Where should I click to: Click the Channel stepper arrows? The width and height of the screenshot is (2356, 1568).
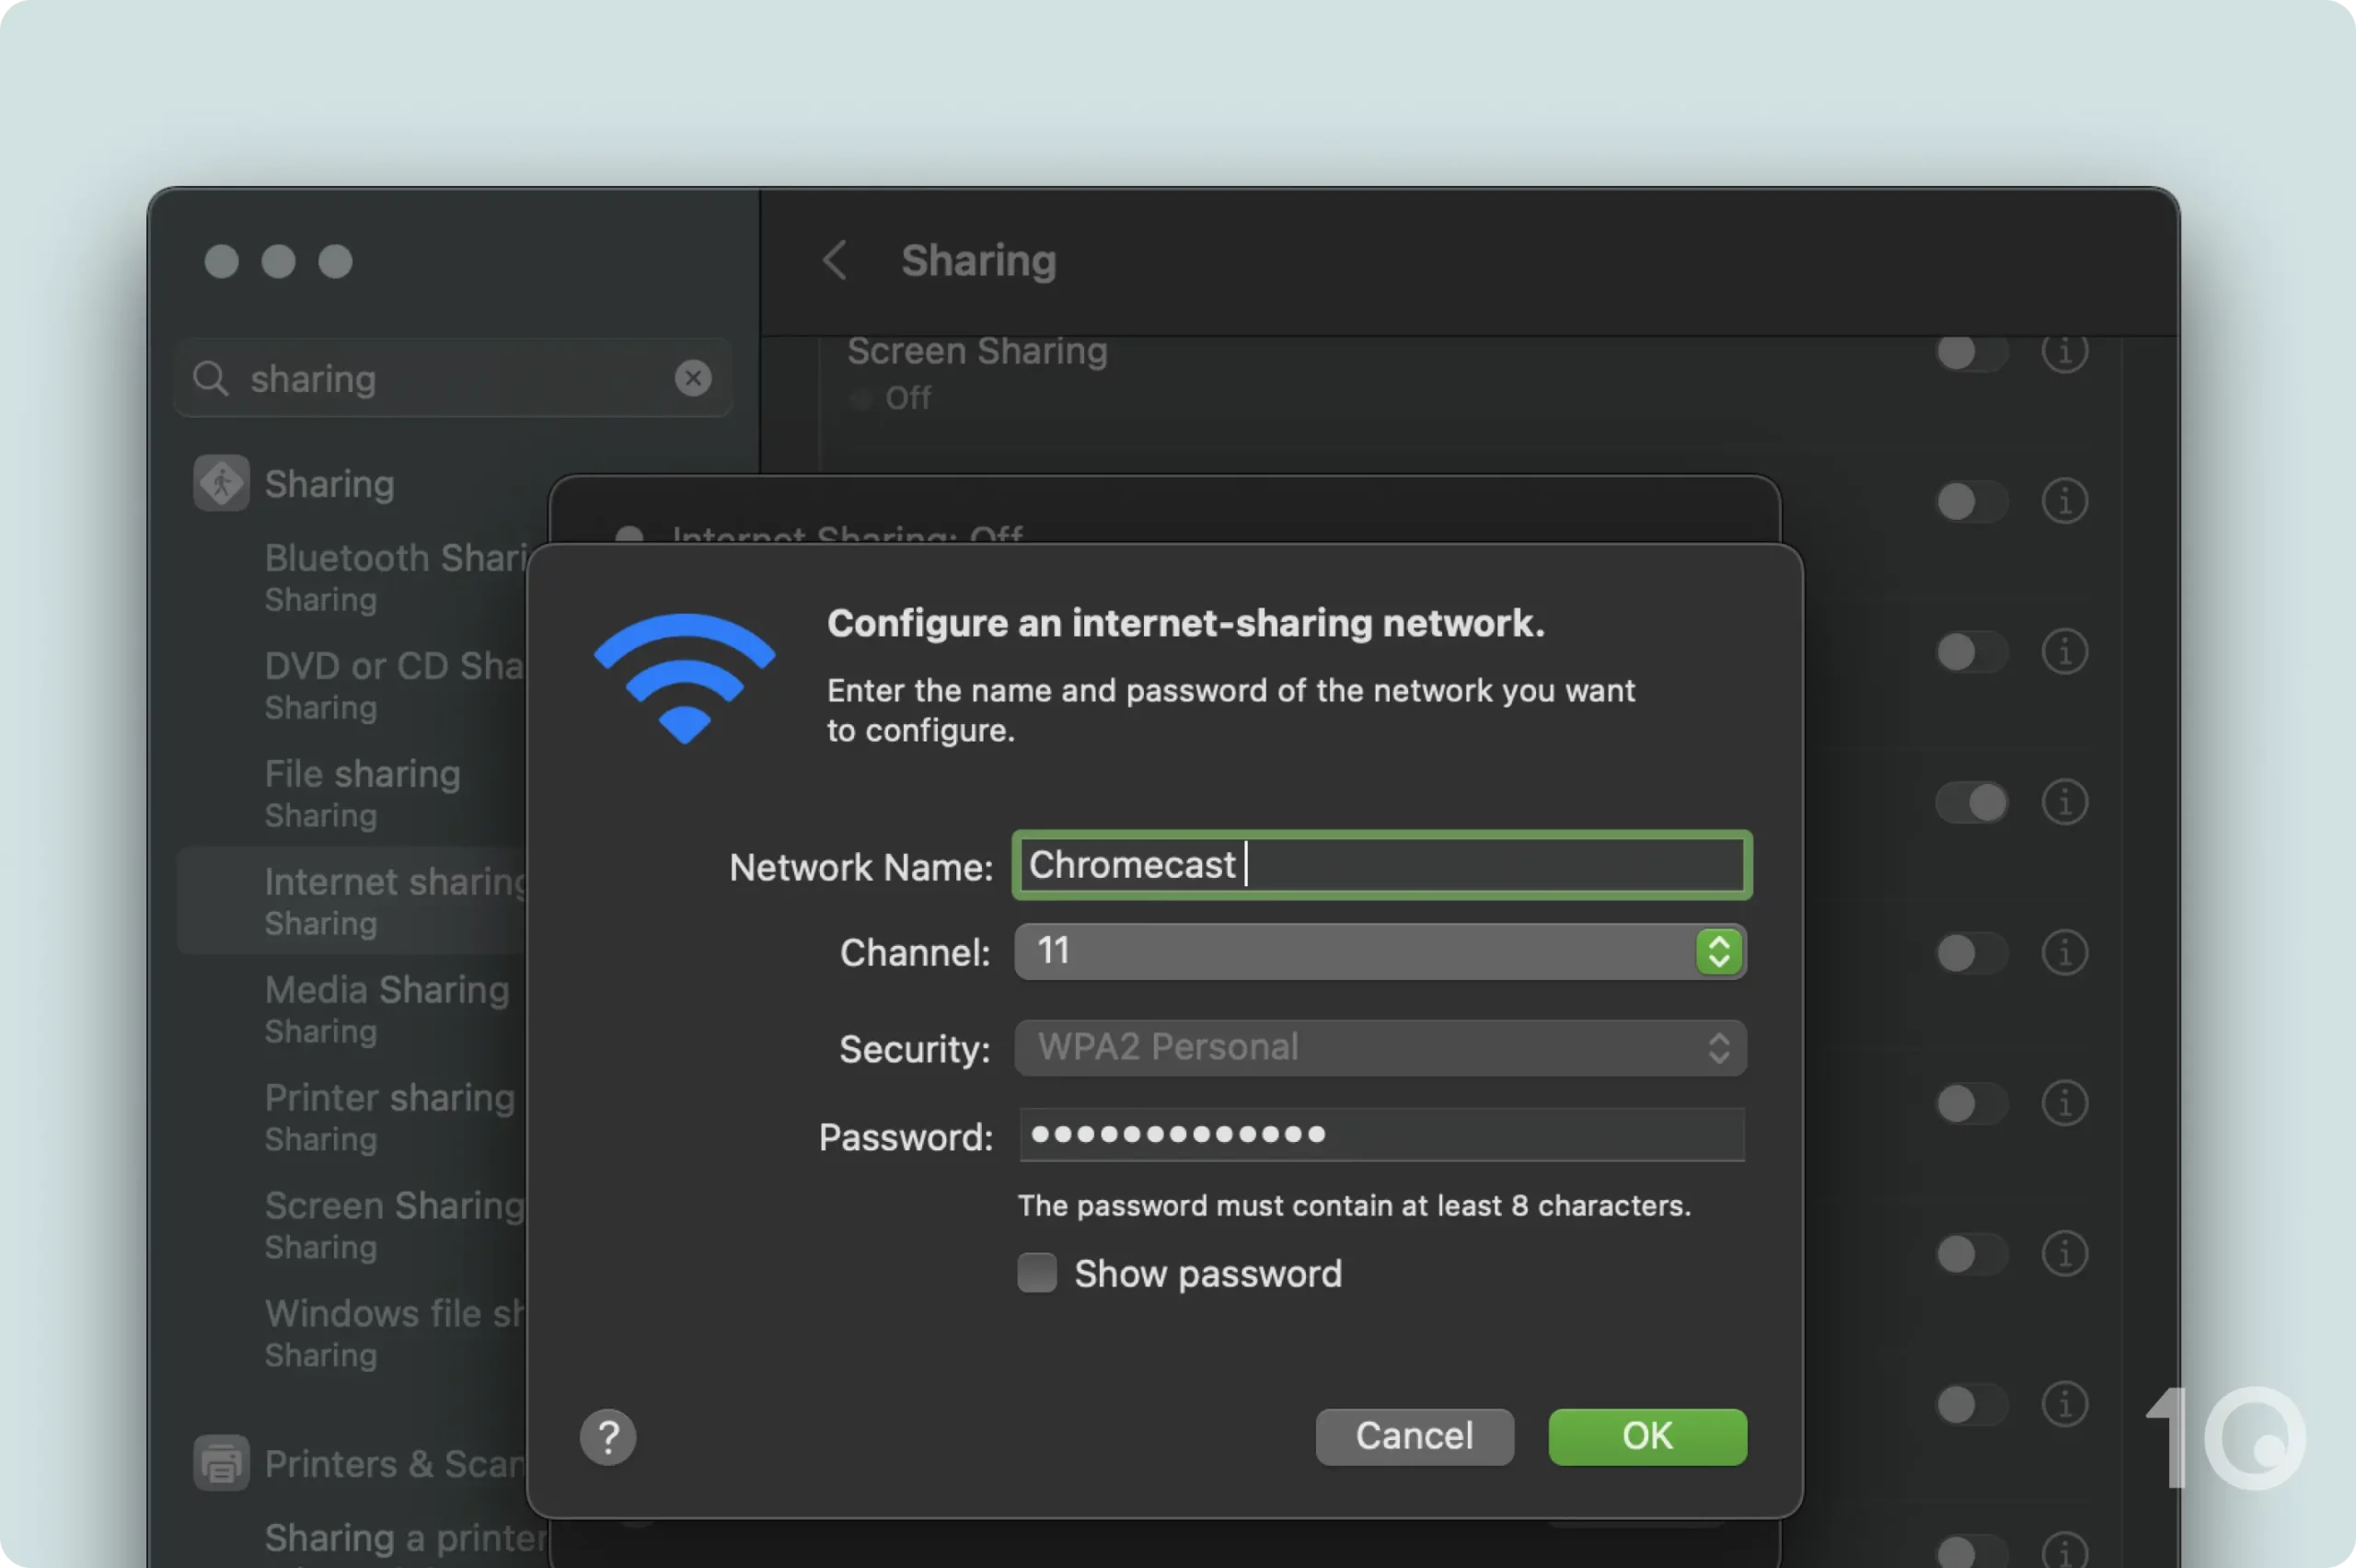(1719, 951)
